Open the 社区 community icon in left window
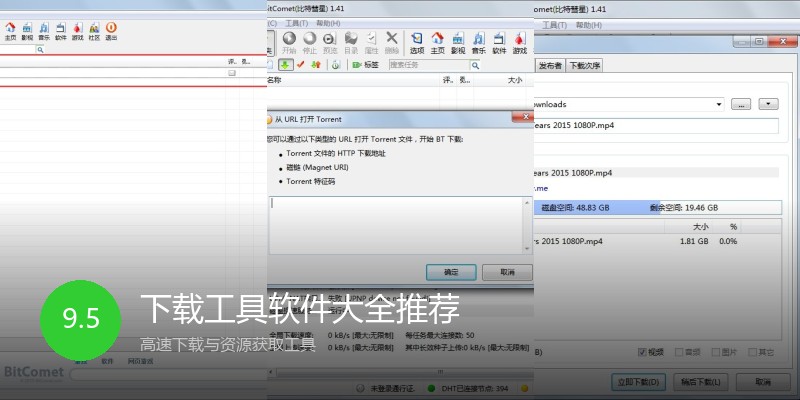This screenshot has height=400, width=800. [94, 31]
